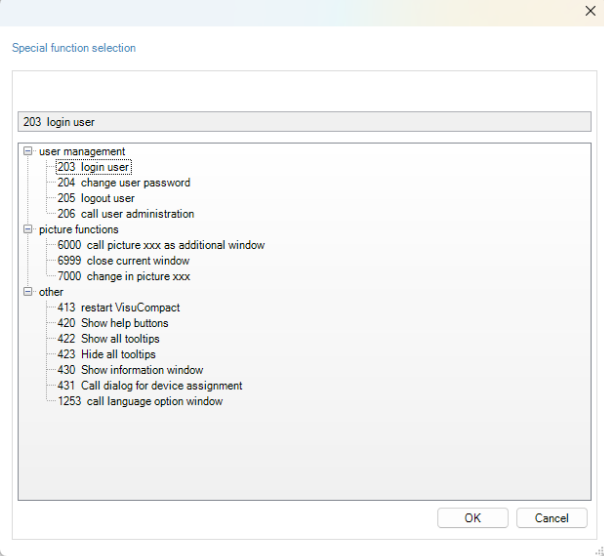Select 431 Call dialog for device assignment
Screen dimensions: 605x557
pyautogui.click(x=150, y=385)
